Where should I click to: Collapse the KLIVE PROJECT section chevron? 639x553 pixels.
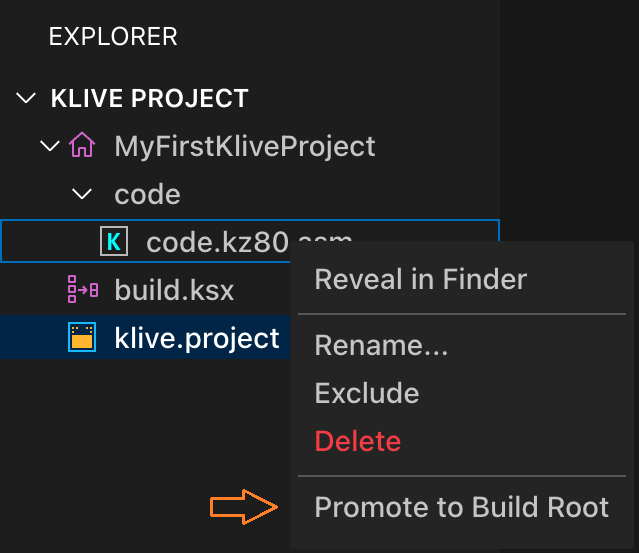(26, 98)
